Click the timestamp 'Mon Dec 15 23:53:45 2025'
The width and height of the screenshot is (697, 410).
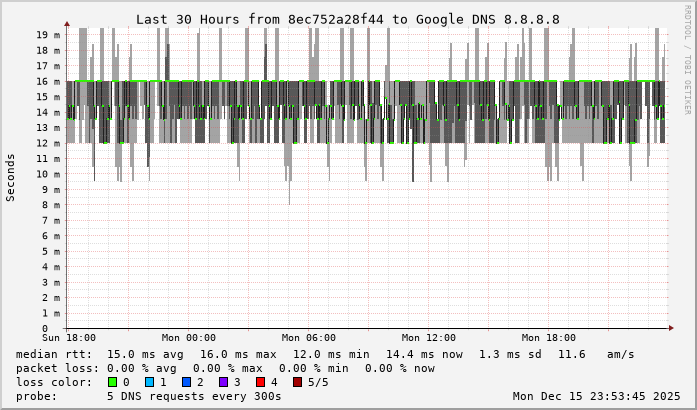(599, 396)
